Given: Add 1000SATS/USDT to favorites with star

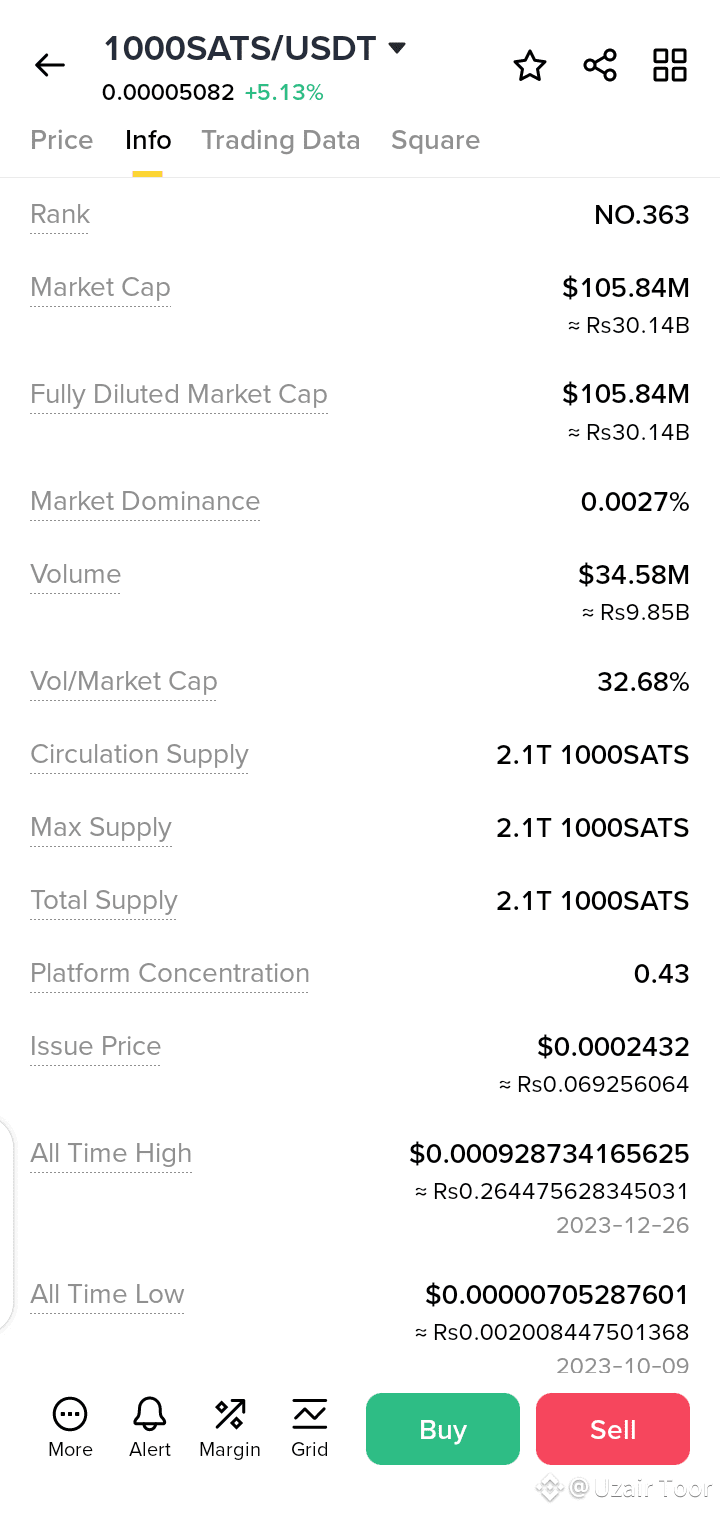Looking at the screenshot, I should (x=530, y=66).
